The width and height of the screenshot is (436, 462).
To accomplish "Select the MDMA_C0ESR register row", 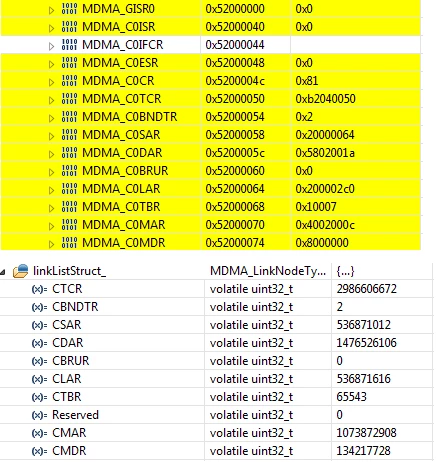I will 211,63.
